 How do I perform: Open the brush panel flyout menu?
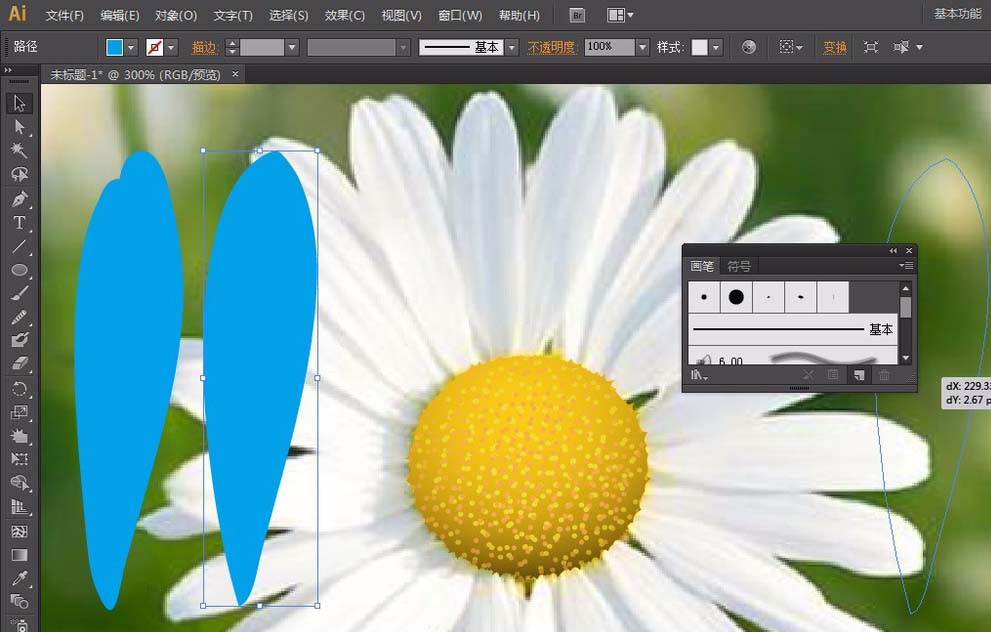coord(906,266)
